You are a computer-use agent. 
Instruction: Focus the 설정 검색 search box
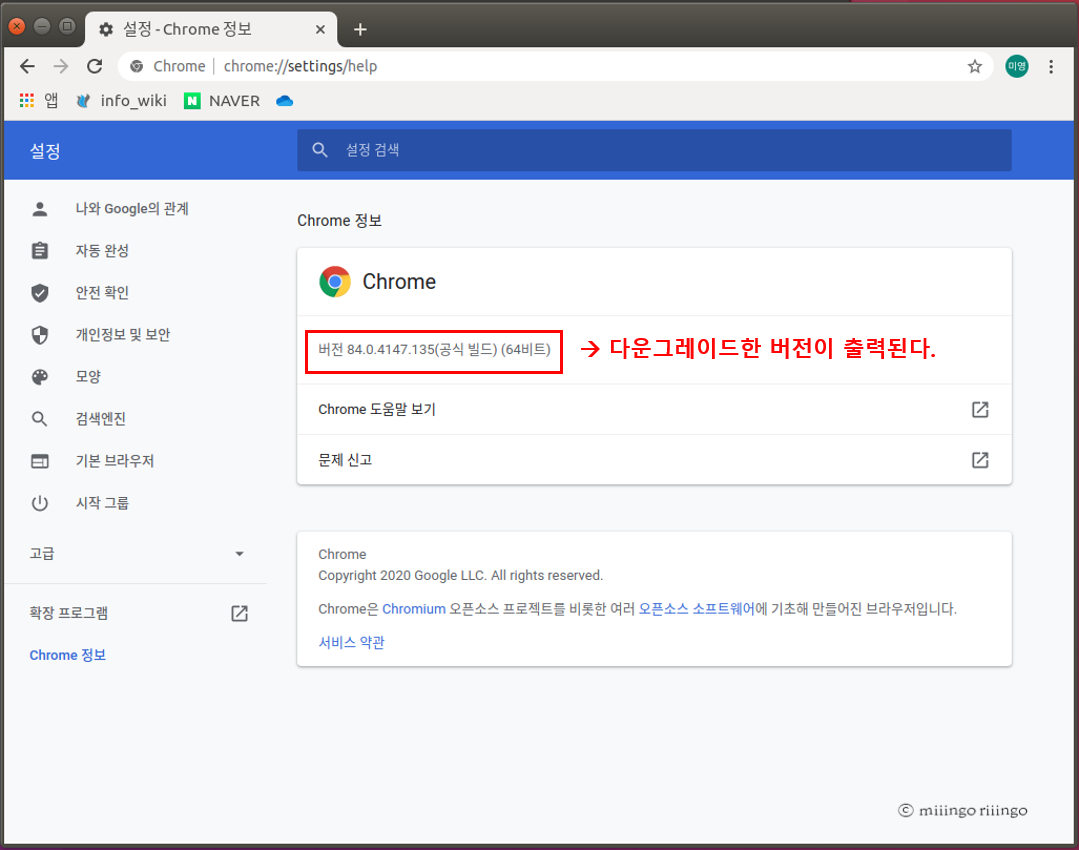[654, 150]
